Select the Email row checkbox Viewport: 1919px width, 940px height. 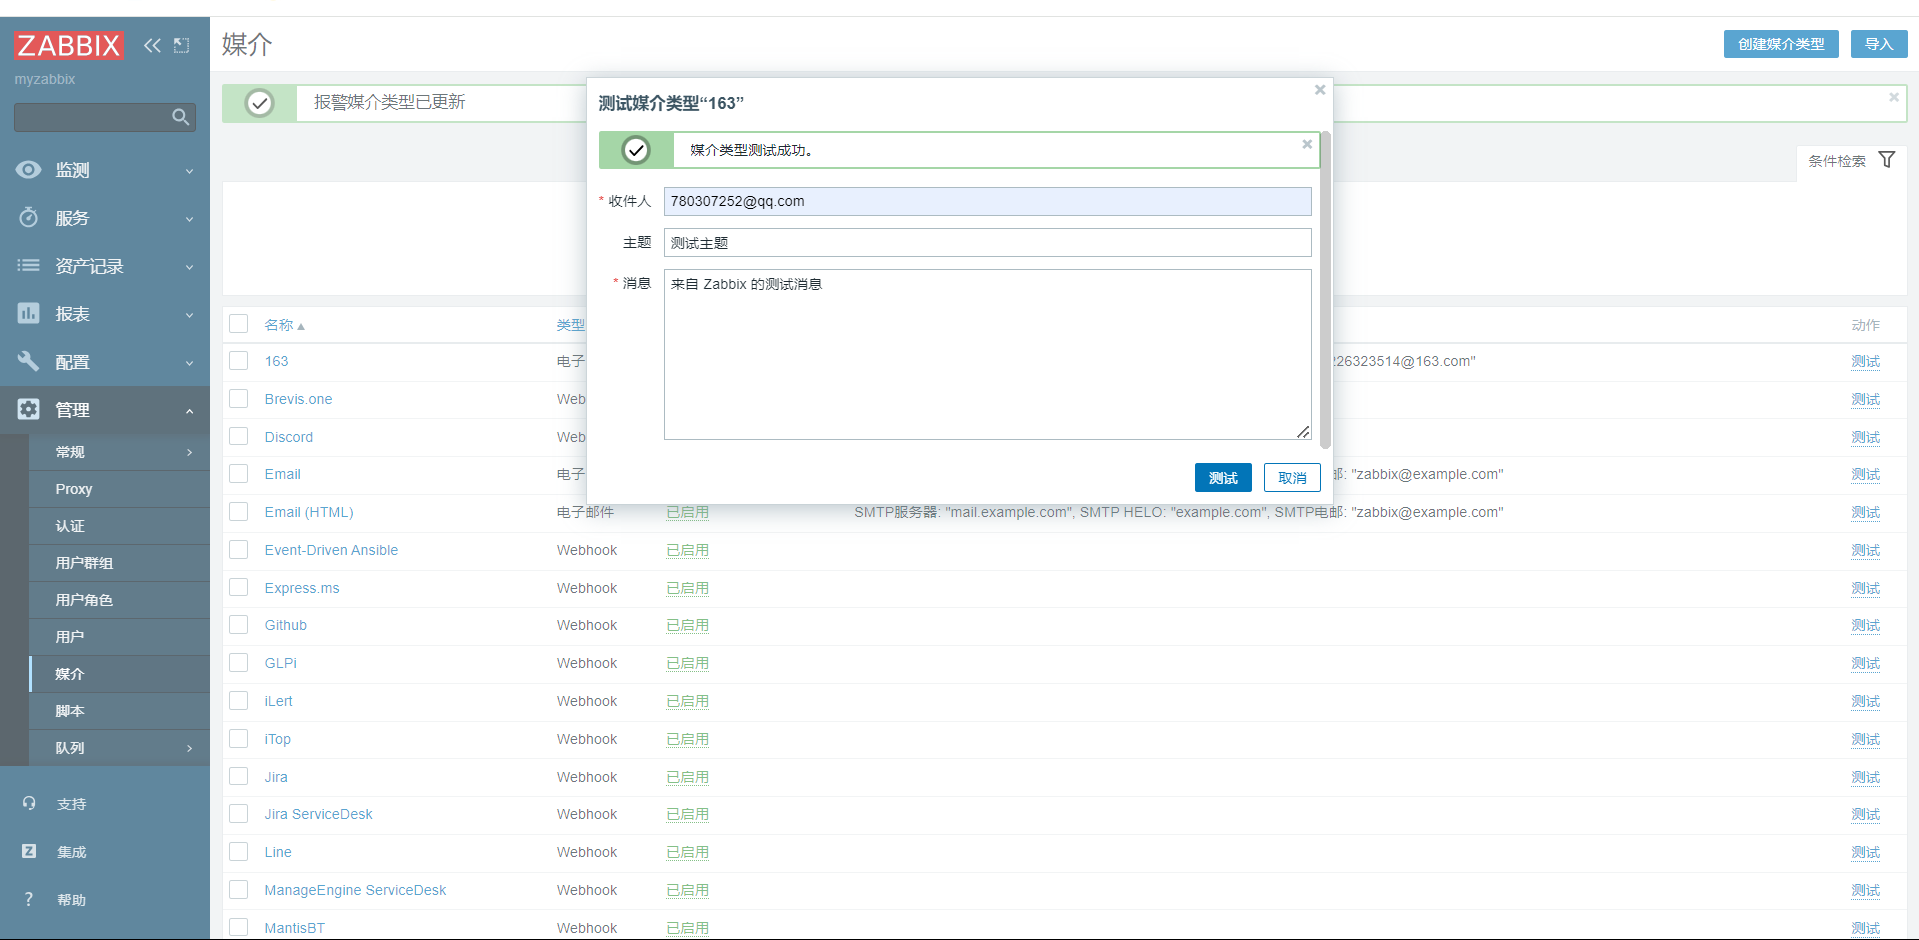click(238, 473)
